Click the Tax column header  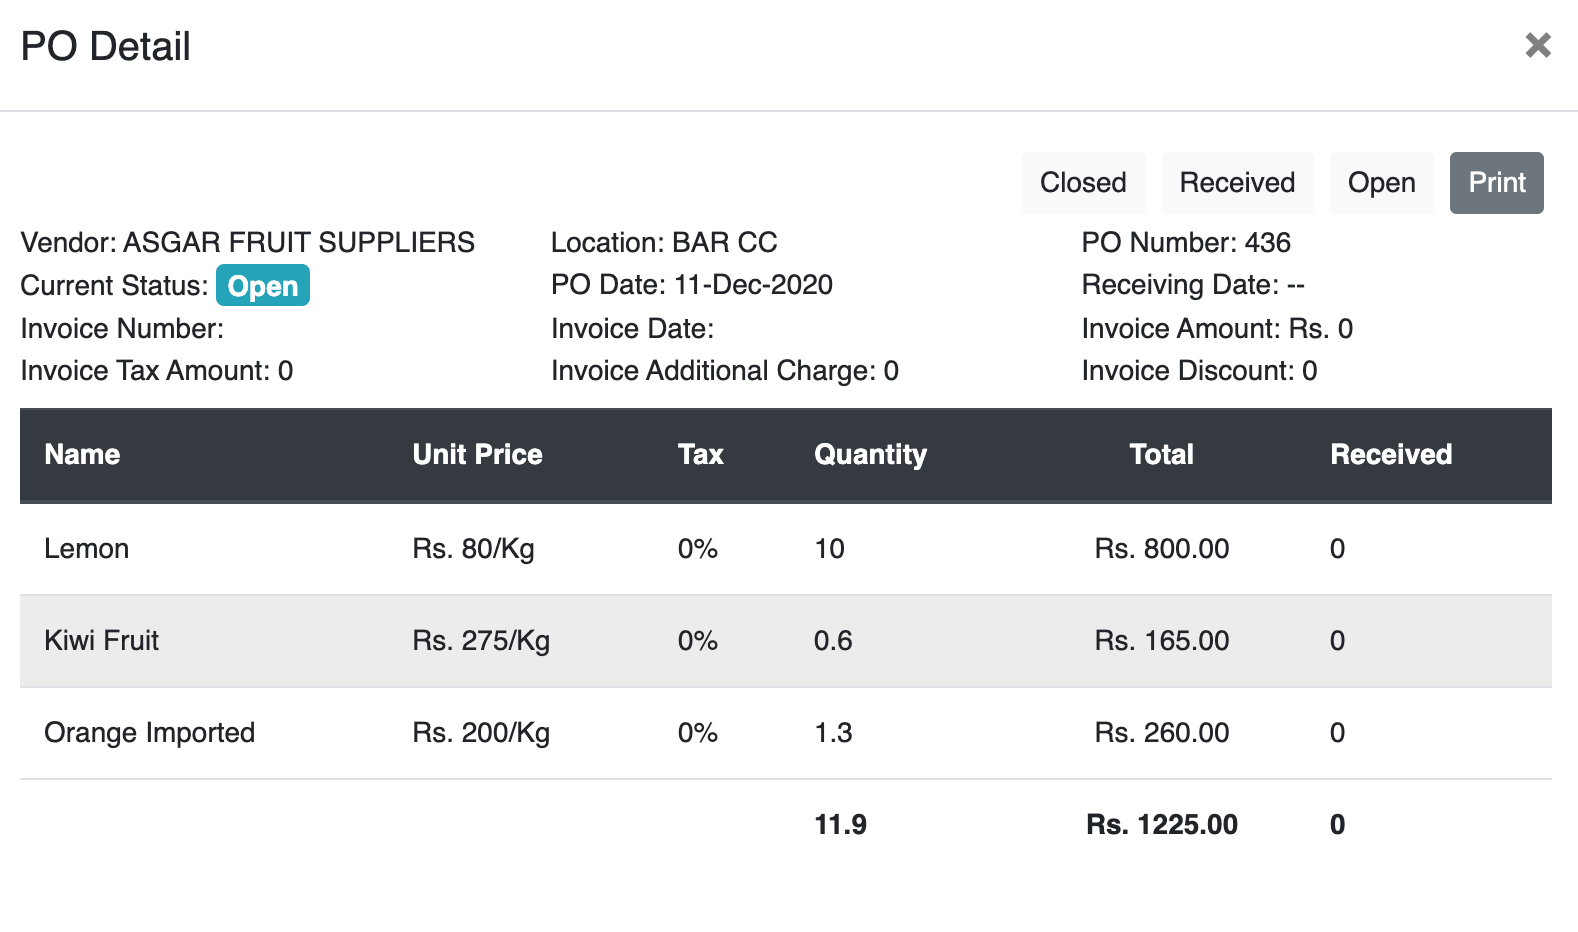point(700,455)
